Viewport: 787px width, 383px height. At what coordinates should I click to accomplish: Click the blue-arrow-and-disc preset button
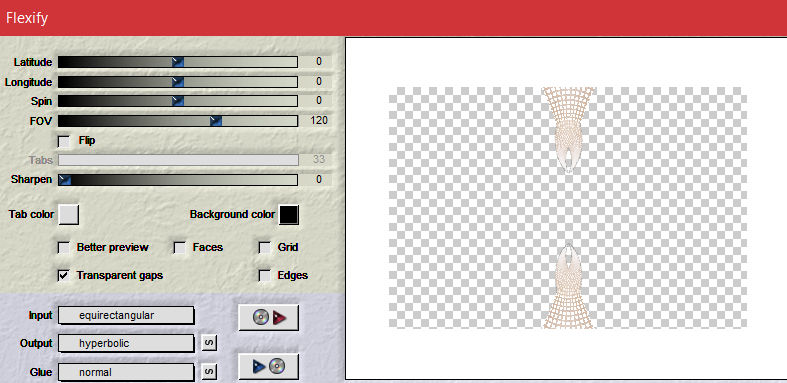click(x=269, y=366)
